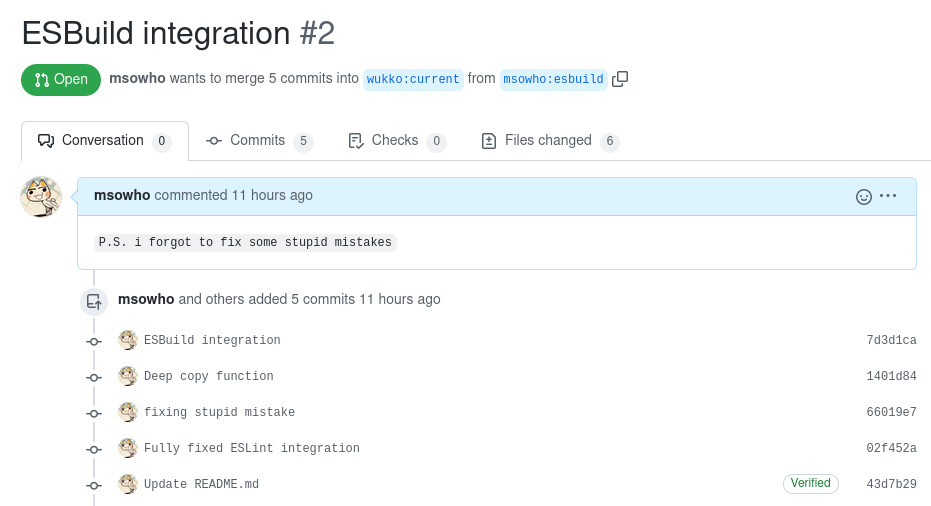Click the avatar beside the Fully fixed ESLint commit
This screenshot has height=506, width=931.
127,448
